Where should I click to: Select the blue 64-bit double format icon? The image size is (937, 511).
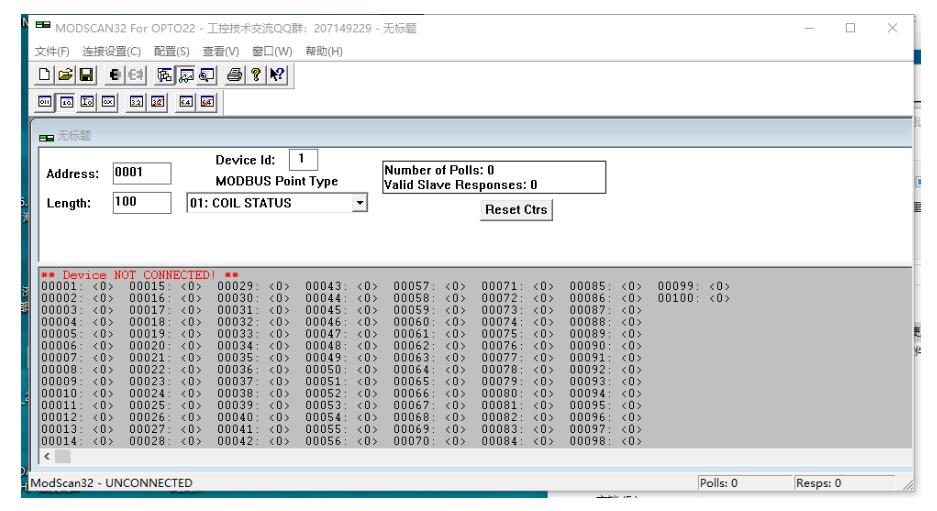[x=186, y=102]
